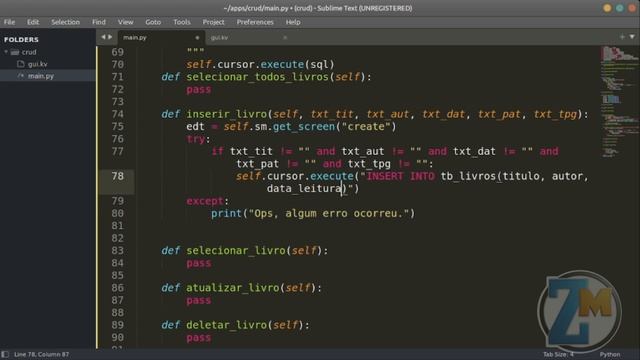Image resolution: width=640 pixels, height=360 pixels.
Task: Click the try keyword on line 76
Action: [x=196, y=139]
